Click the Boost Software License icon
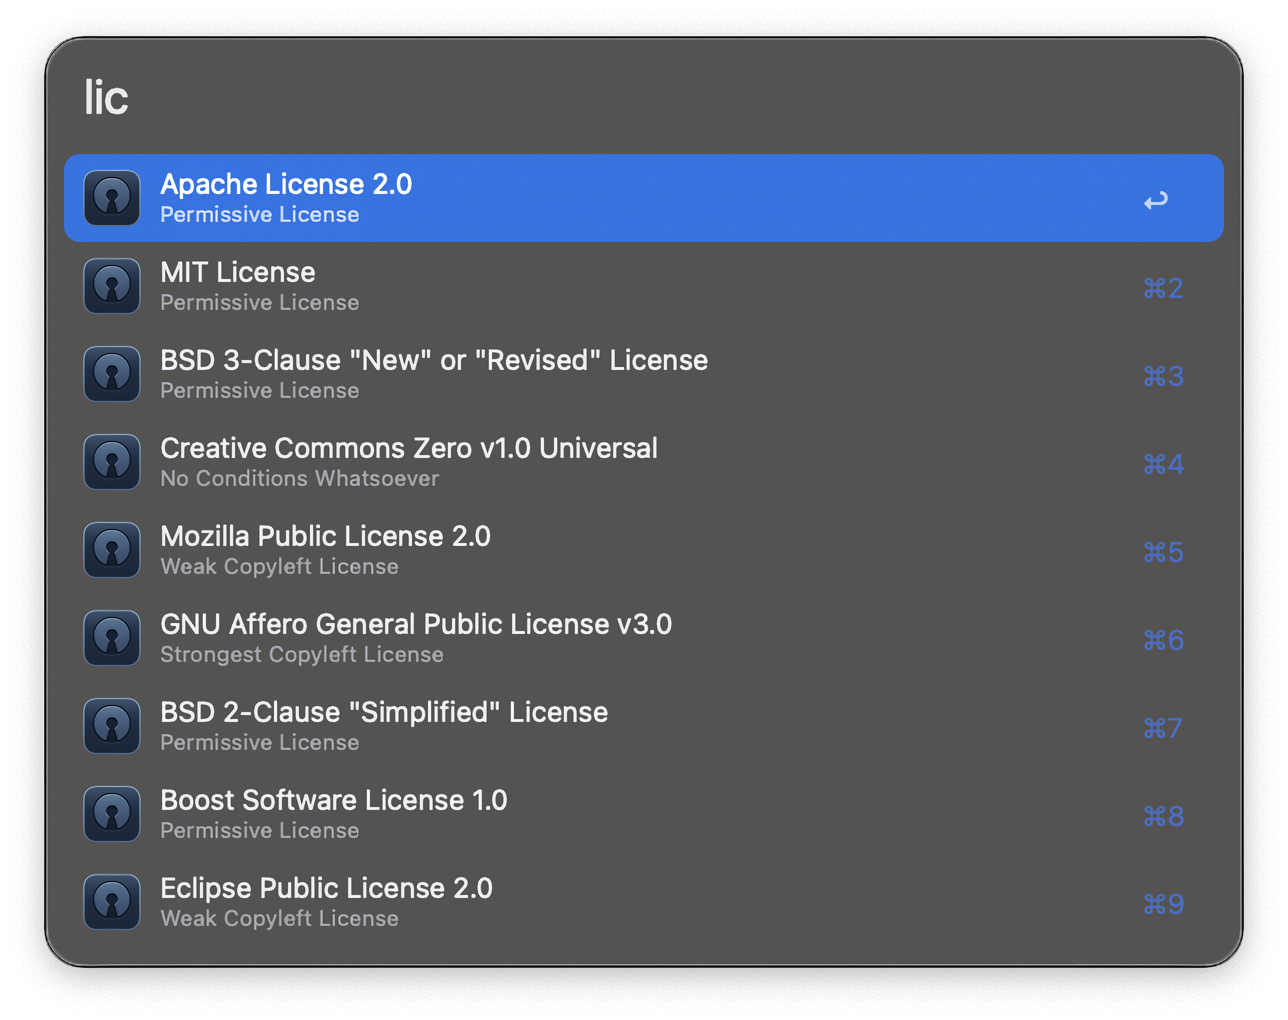 (111, 813)
